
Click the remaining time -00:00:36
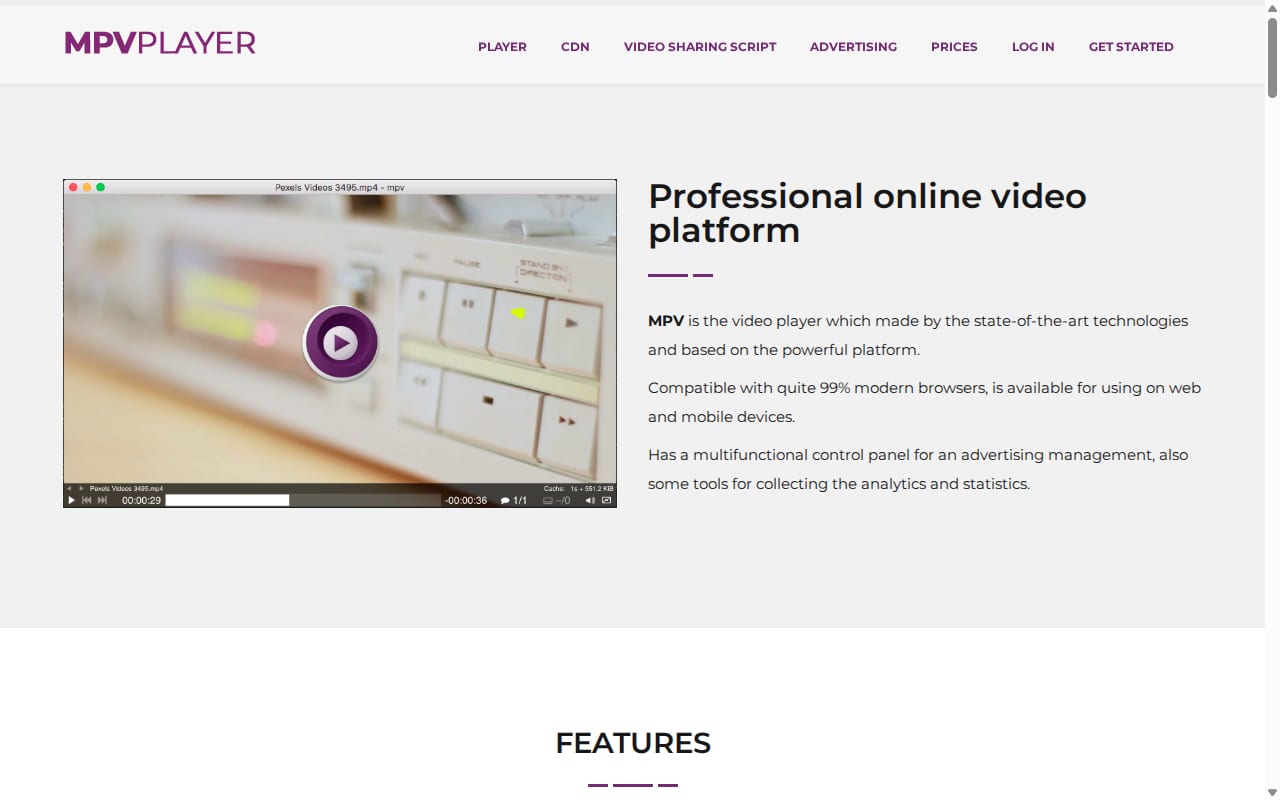pyautogui.click(x=466, y=500)
